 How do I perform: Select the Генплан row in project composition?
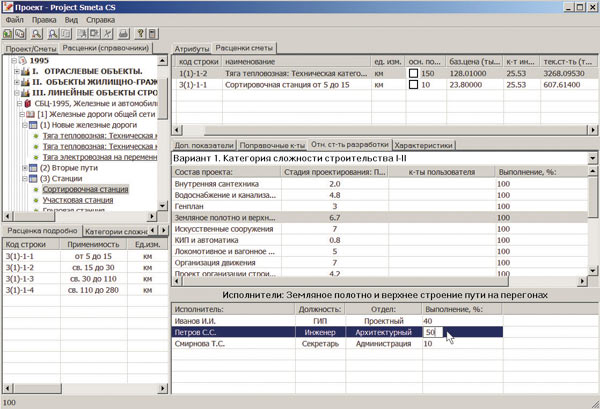[x=380, y=207]
